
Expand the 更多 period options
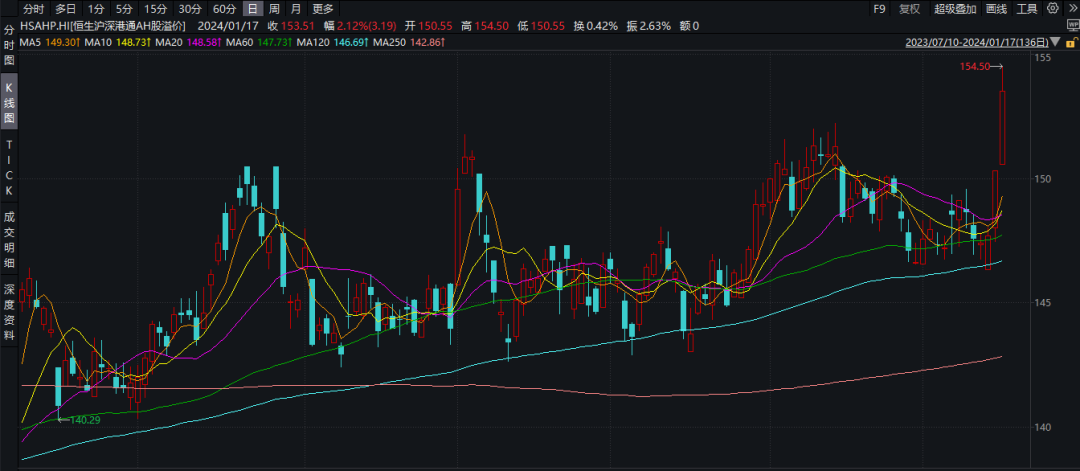click(x=322, y=9)
